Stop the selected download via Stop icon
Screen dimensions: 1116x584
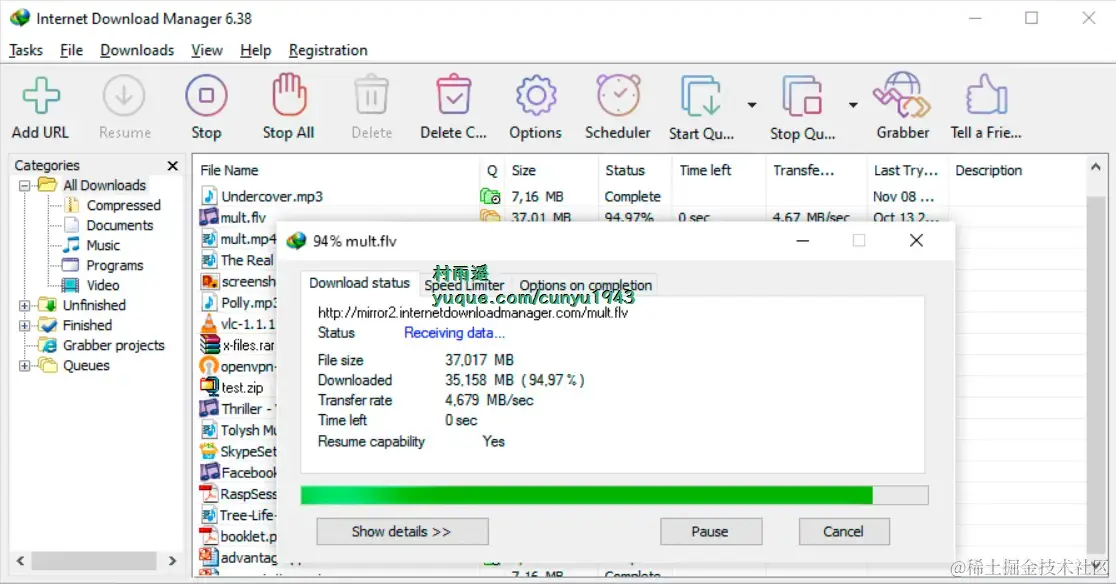click(x=206, y=96)
